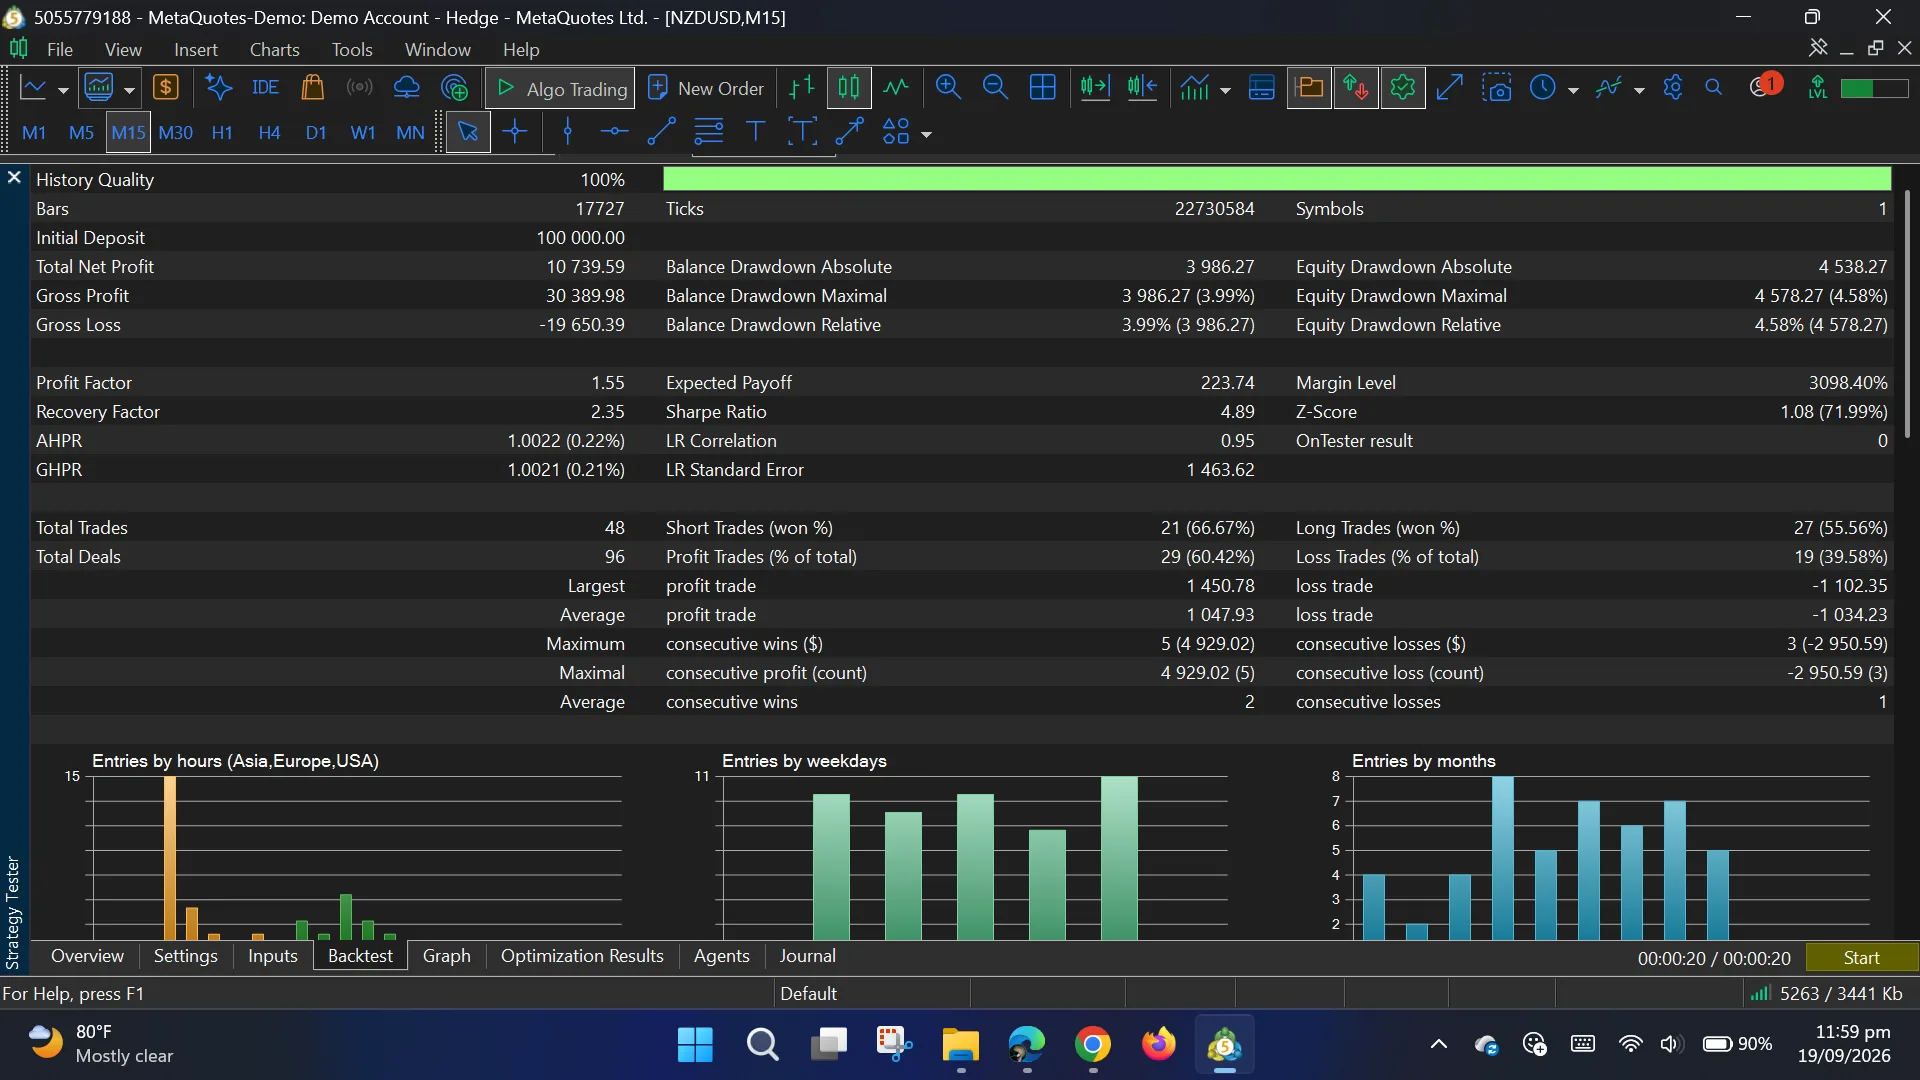Open the IDE MetaEditor
The height and width of the screenshot is (1080, 1920).
(x=265, y=88)
